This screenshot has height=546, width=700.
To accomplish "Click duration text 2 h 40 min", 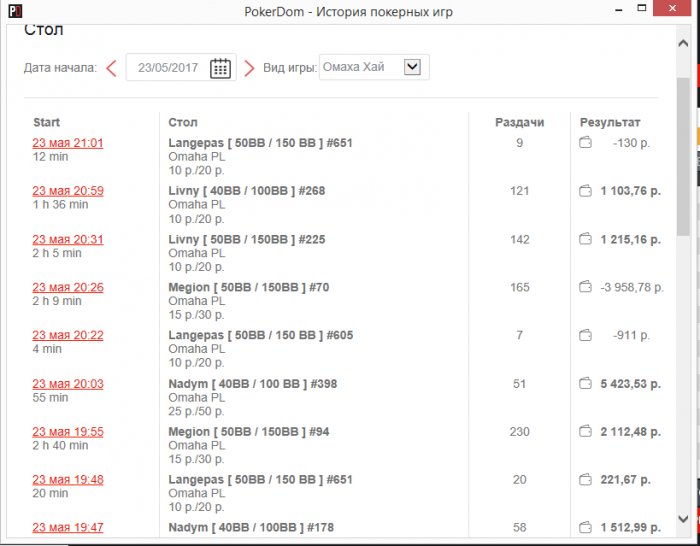I will [x=60, y=445].
